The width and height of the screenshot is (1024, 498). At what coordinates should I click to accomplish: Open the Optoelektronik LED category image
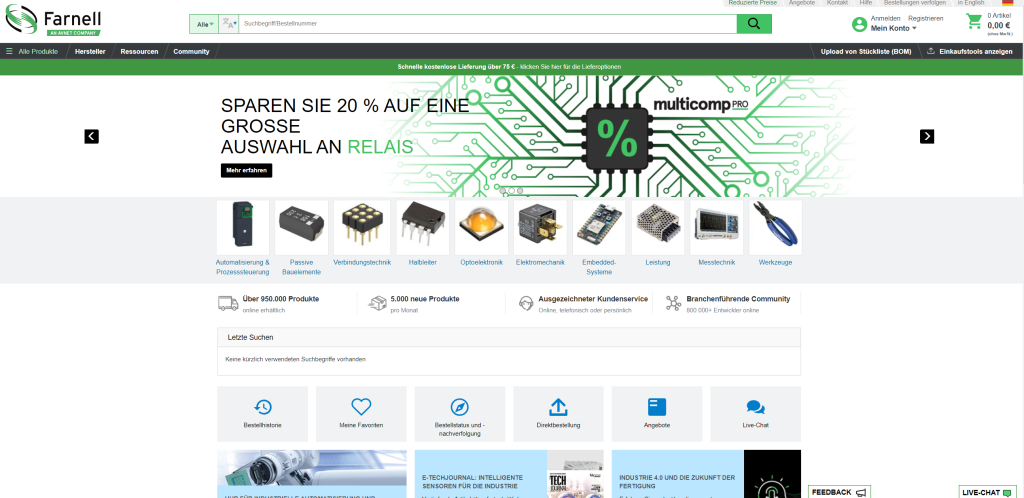(x=481, y=227)
